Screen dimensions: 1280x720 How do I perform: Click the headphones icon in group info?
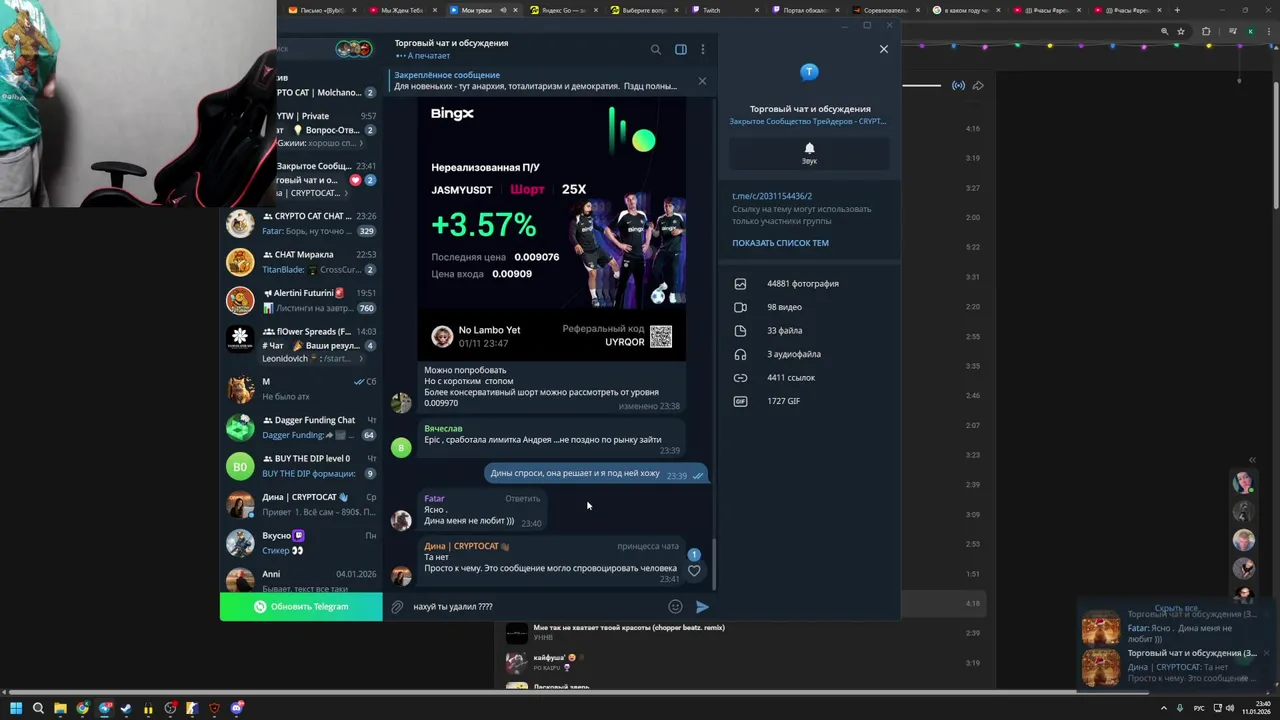tap(740, 354)
